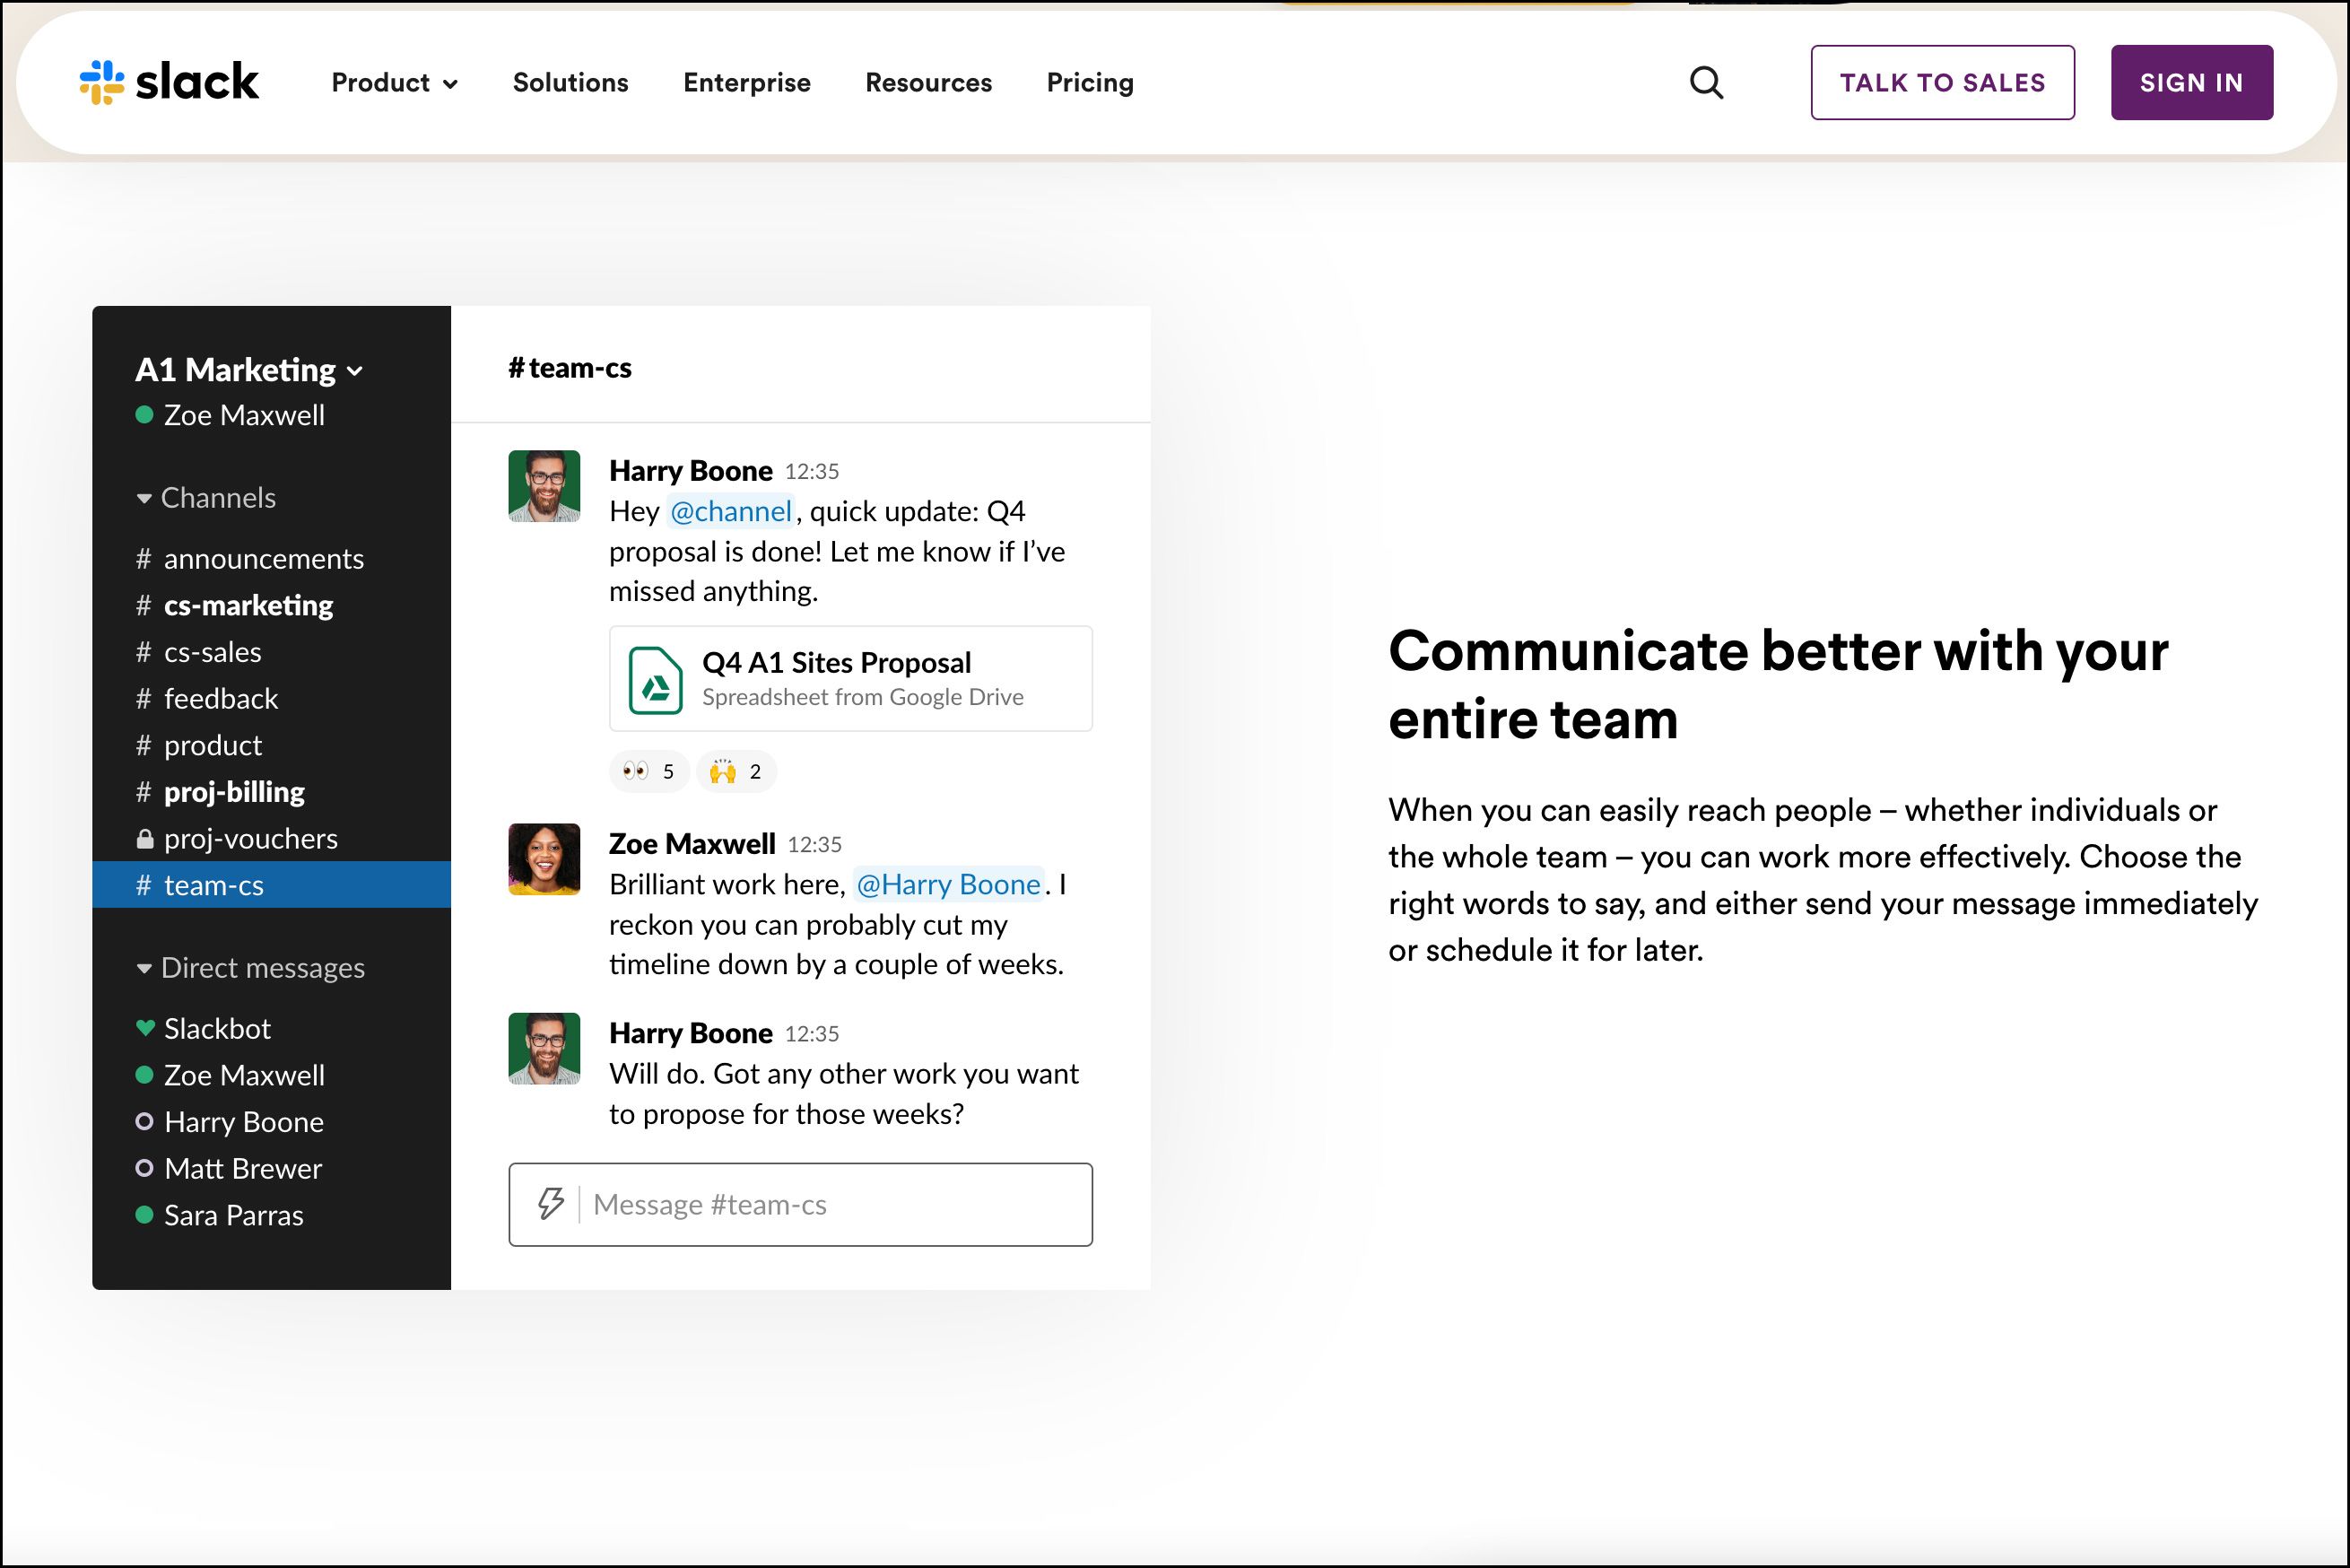This screenshot has height=1568, width=2350.
Task: Go to the Pricing page
Action: click(x=1090, y=83)
